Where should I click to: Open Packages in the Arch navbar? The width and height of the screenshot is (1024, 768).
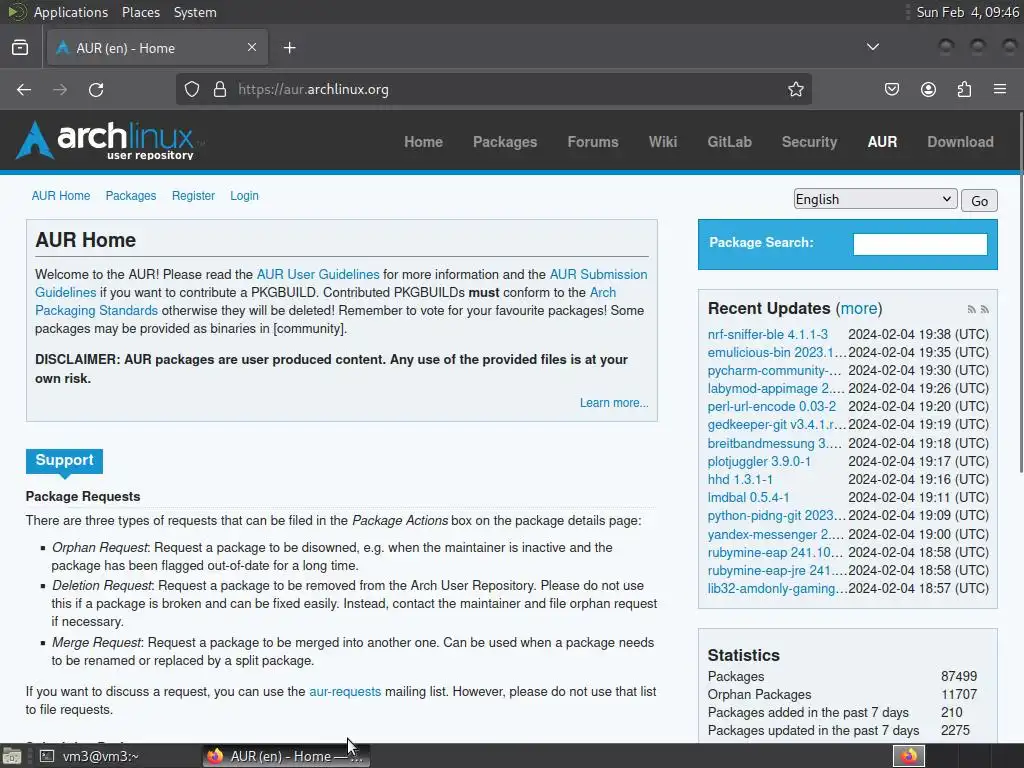pos(505,142)
